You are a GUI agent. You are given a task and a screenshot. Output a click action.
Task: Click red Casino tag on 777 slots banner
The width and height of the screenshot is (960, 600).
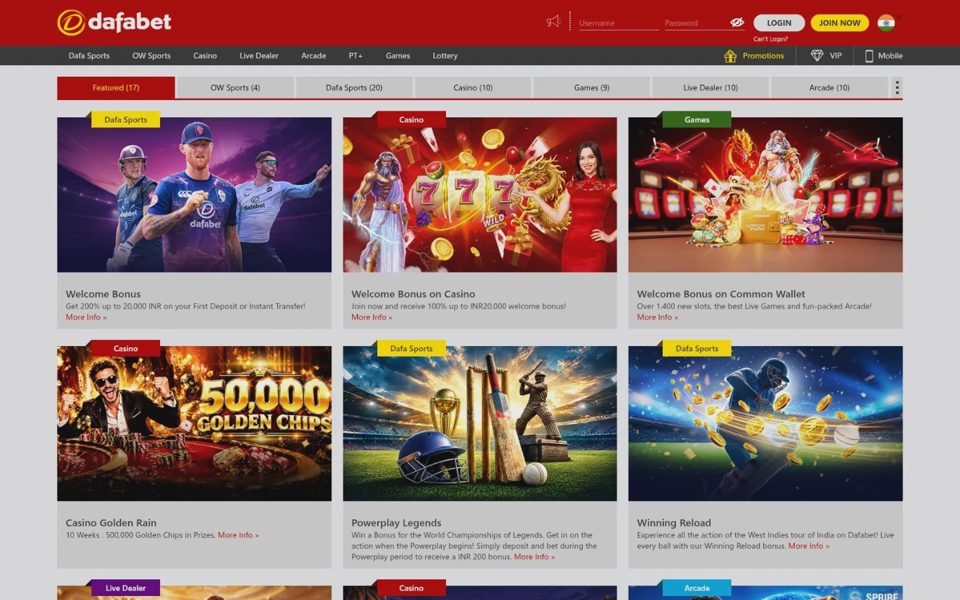click(x=411, y=119)
